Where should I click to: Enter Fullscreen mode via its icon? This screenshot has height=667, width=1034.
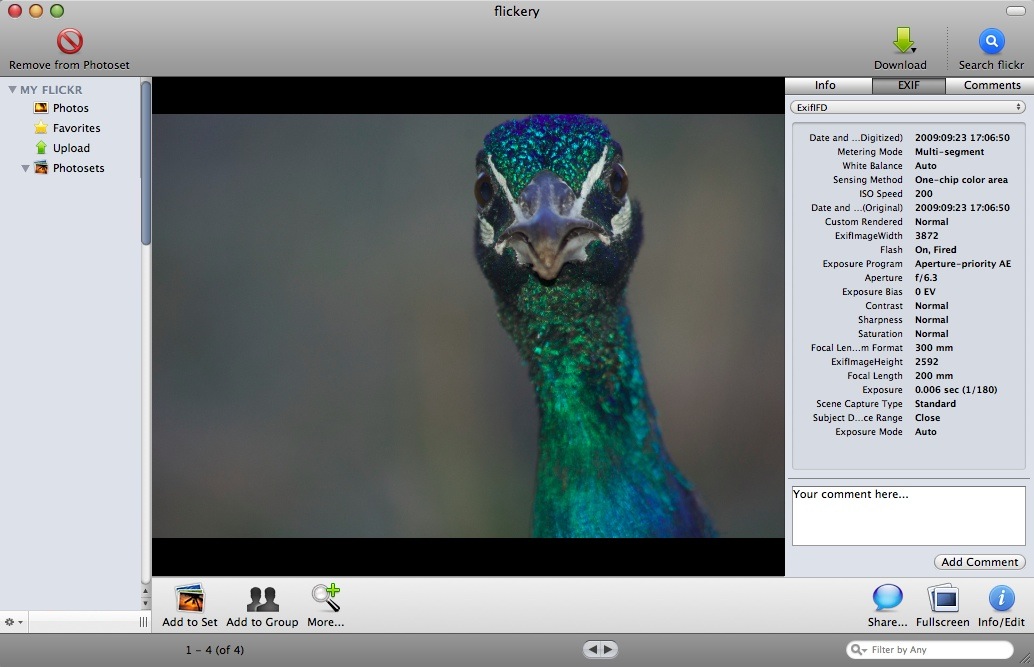[941, 596]
